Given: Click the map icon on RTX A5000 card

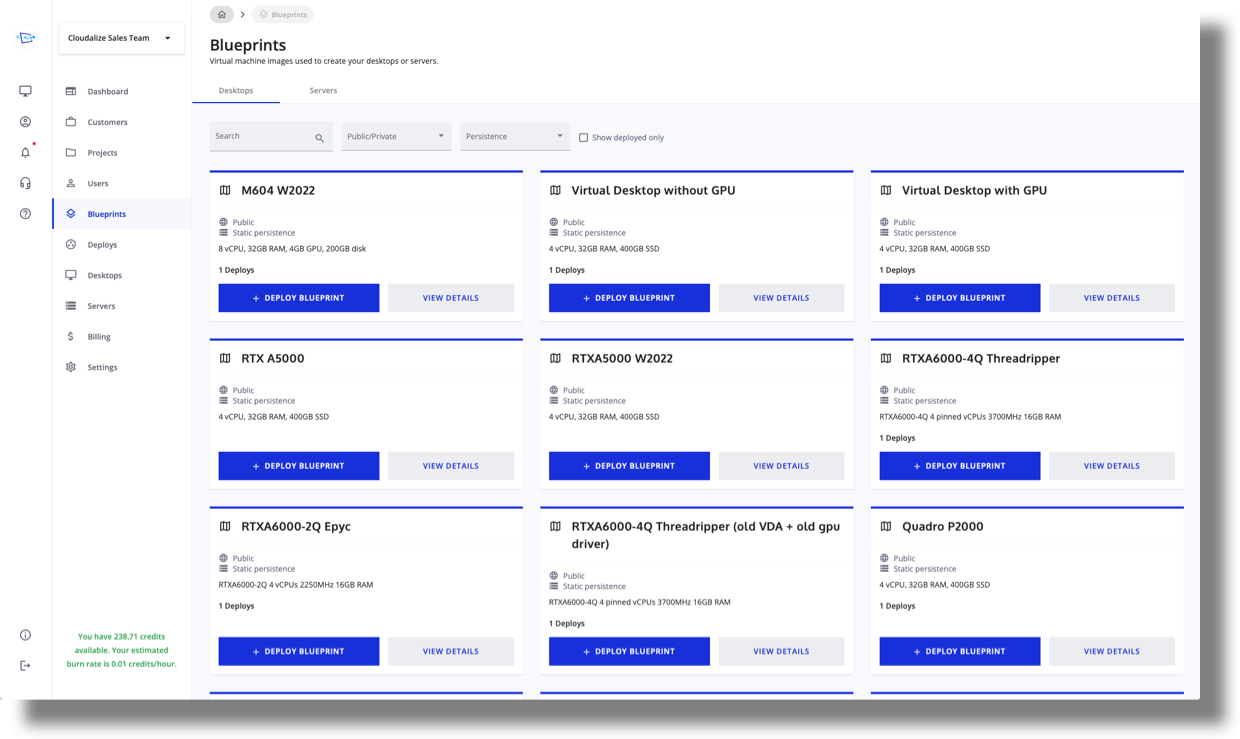Looking at the screenshot, I should pos(225,358).
